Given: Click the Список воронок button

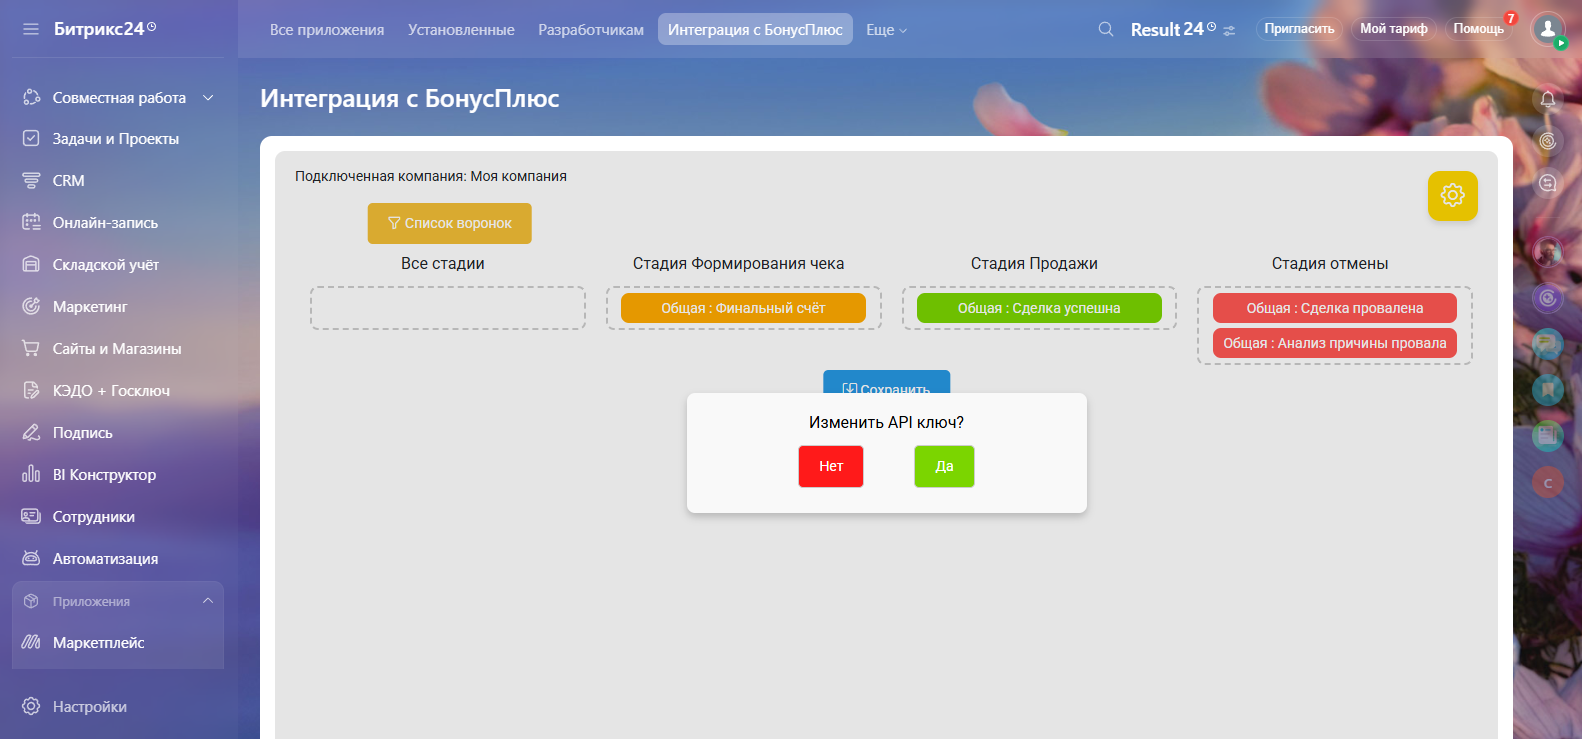Looking at the screenshot, I should pos(450,223).
